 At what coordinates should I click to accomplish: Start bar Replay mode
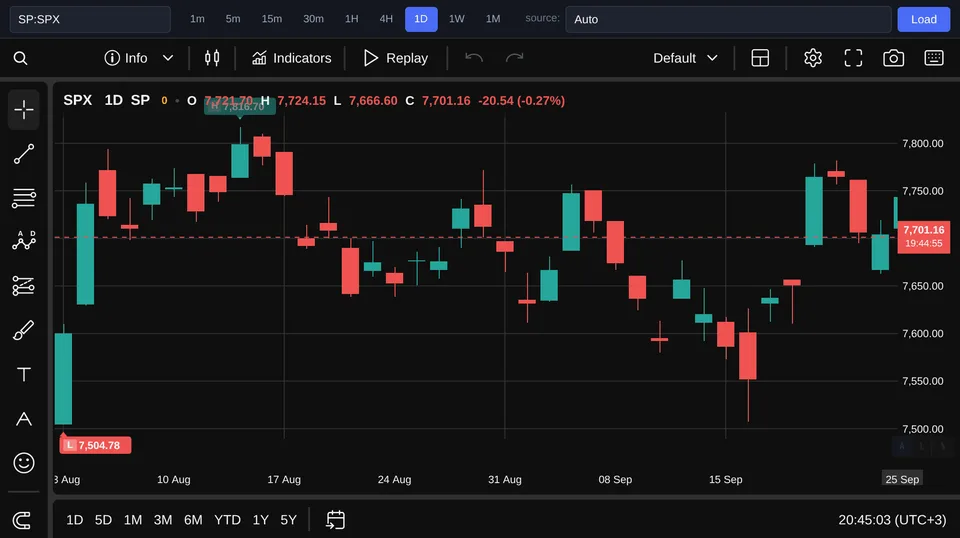point(396,58)
